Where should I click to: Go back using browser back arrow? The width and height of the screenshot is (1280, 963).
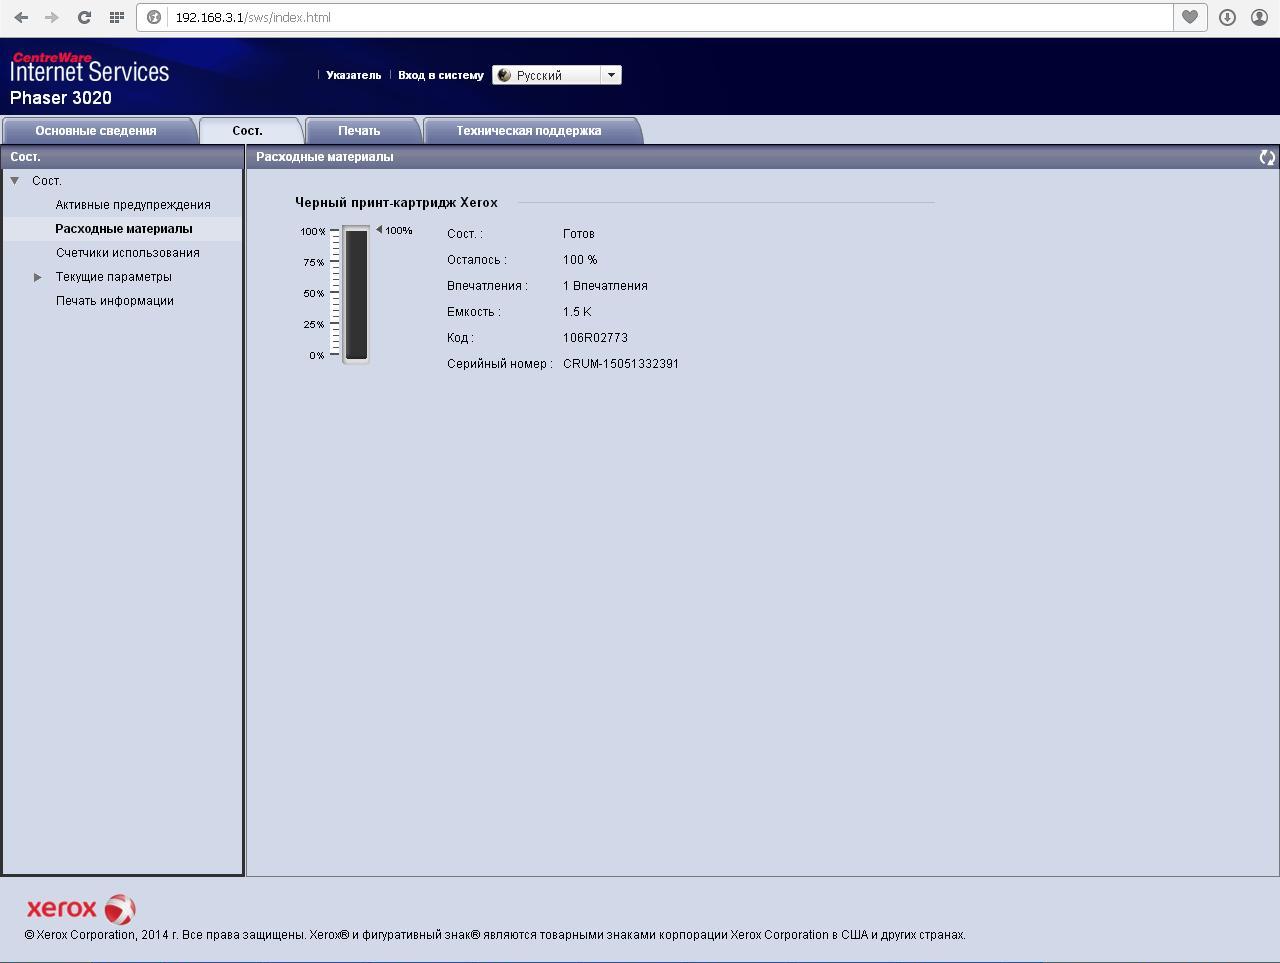(21, 17)
